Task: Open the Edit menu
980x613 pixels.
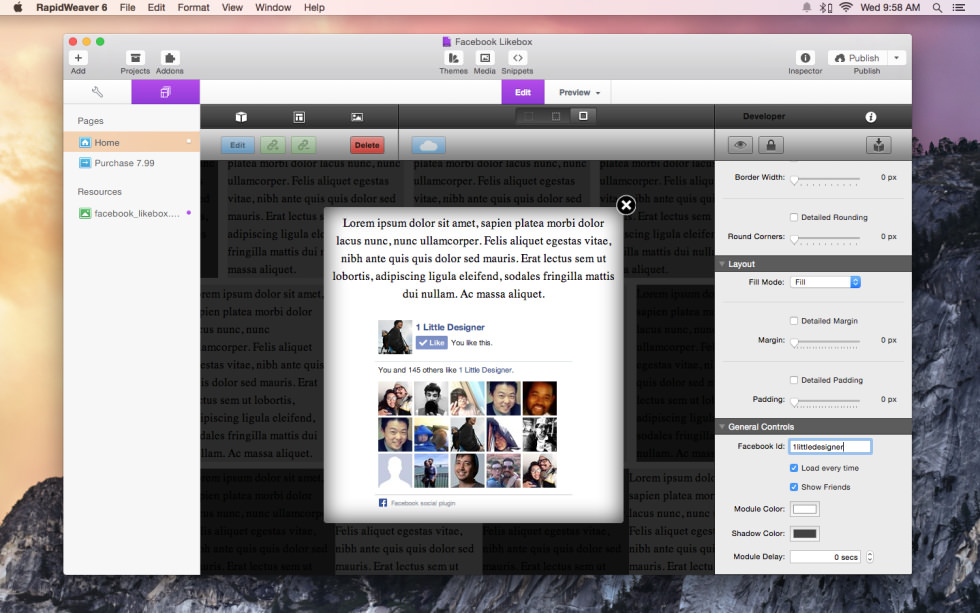Action: (x=156, y=7)
